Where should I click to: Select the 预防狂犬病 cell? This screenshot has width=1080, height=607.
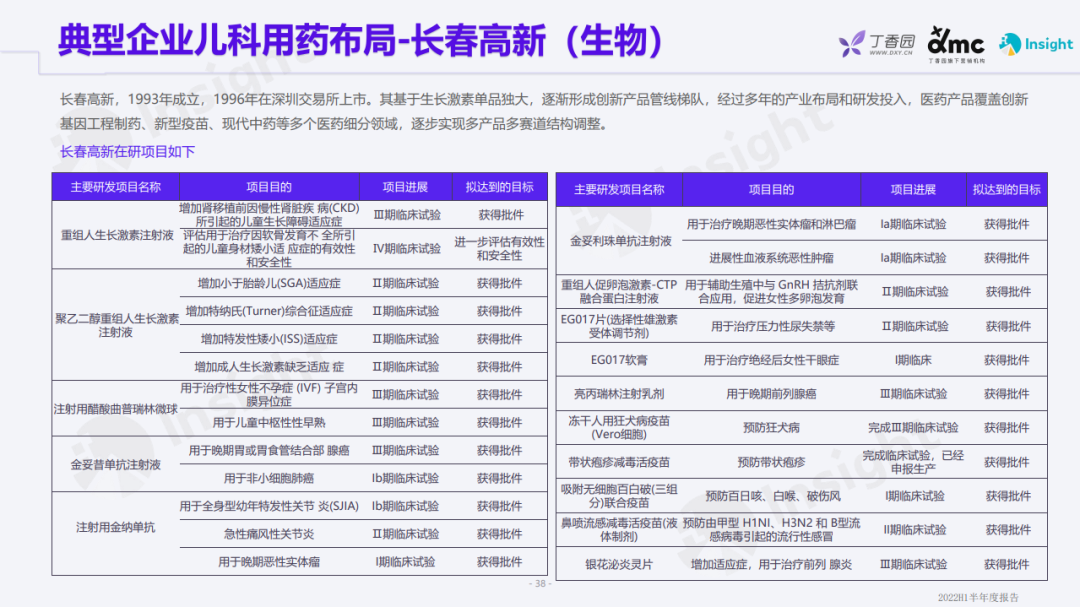771,428
